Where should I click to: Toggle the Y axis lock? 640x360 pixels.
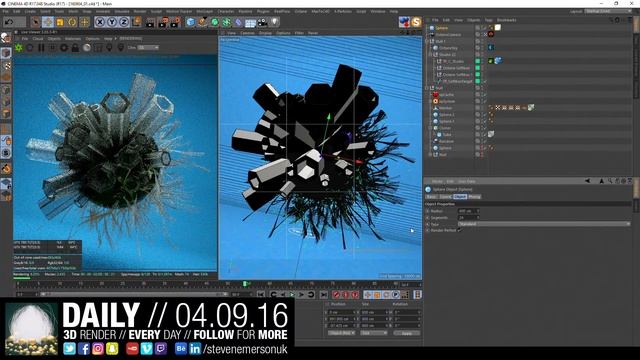point(112,22)
